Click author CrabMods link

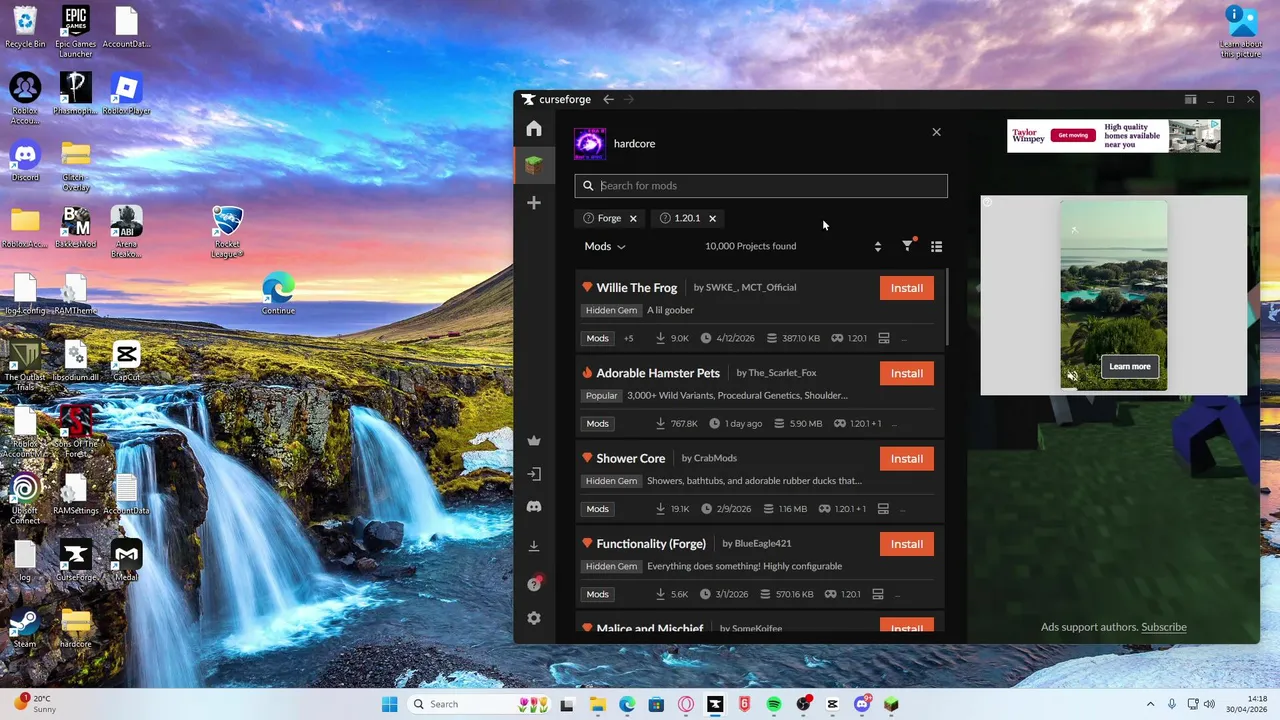[715, 458]
